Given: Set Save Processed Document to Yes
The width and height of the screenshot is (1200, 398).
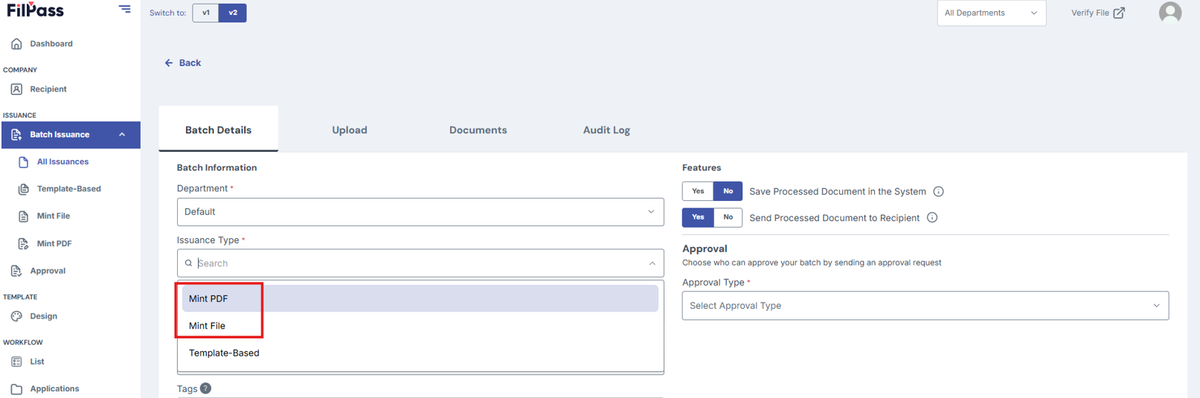Looking at the screenshot, I should (x=697, y=191).
